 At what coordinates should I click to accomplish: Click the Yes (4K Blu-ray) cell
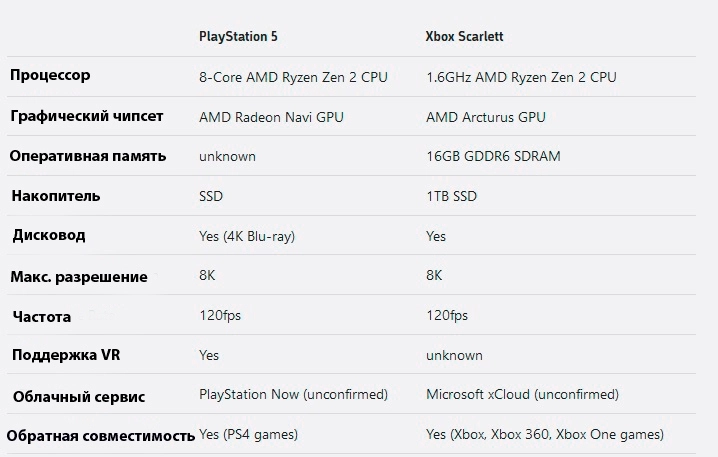coord(247,236)
